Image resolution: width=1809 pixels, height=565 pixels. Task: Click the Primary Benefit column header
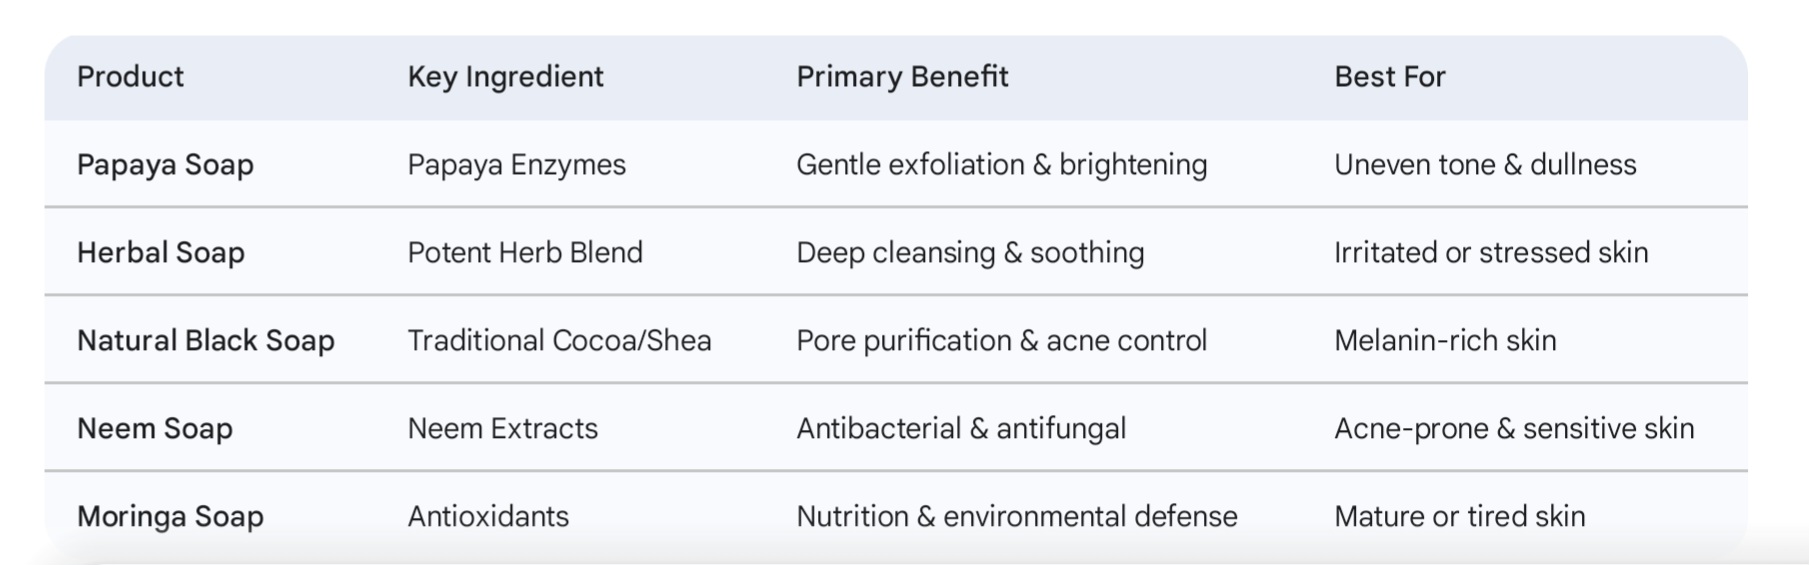click(x=902, y=77)
